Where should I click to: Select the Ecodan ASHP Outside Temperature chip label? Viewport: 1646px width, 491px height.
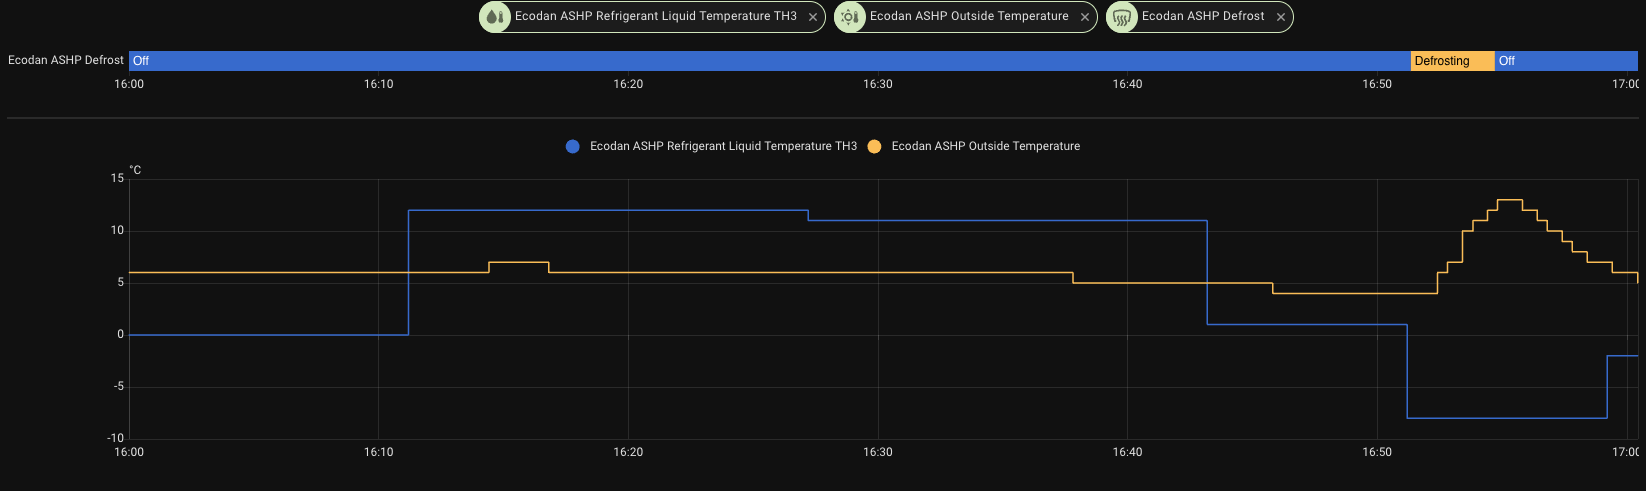pos(969,16)
